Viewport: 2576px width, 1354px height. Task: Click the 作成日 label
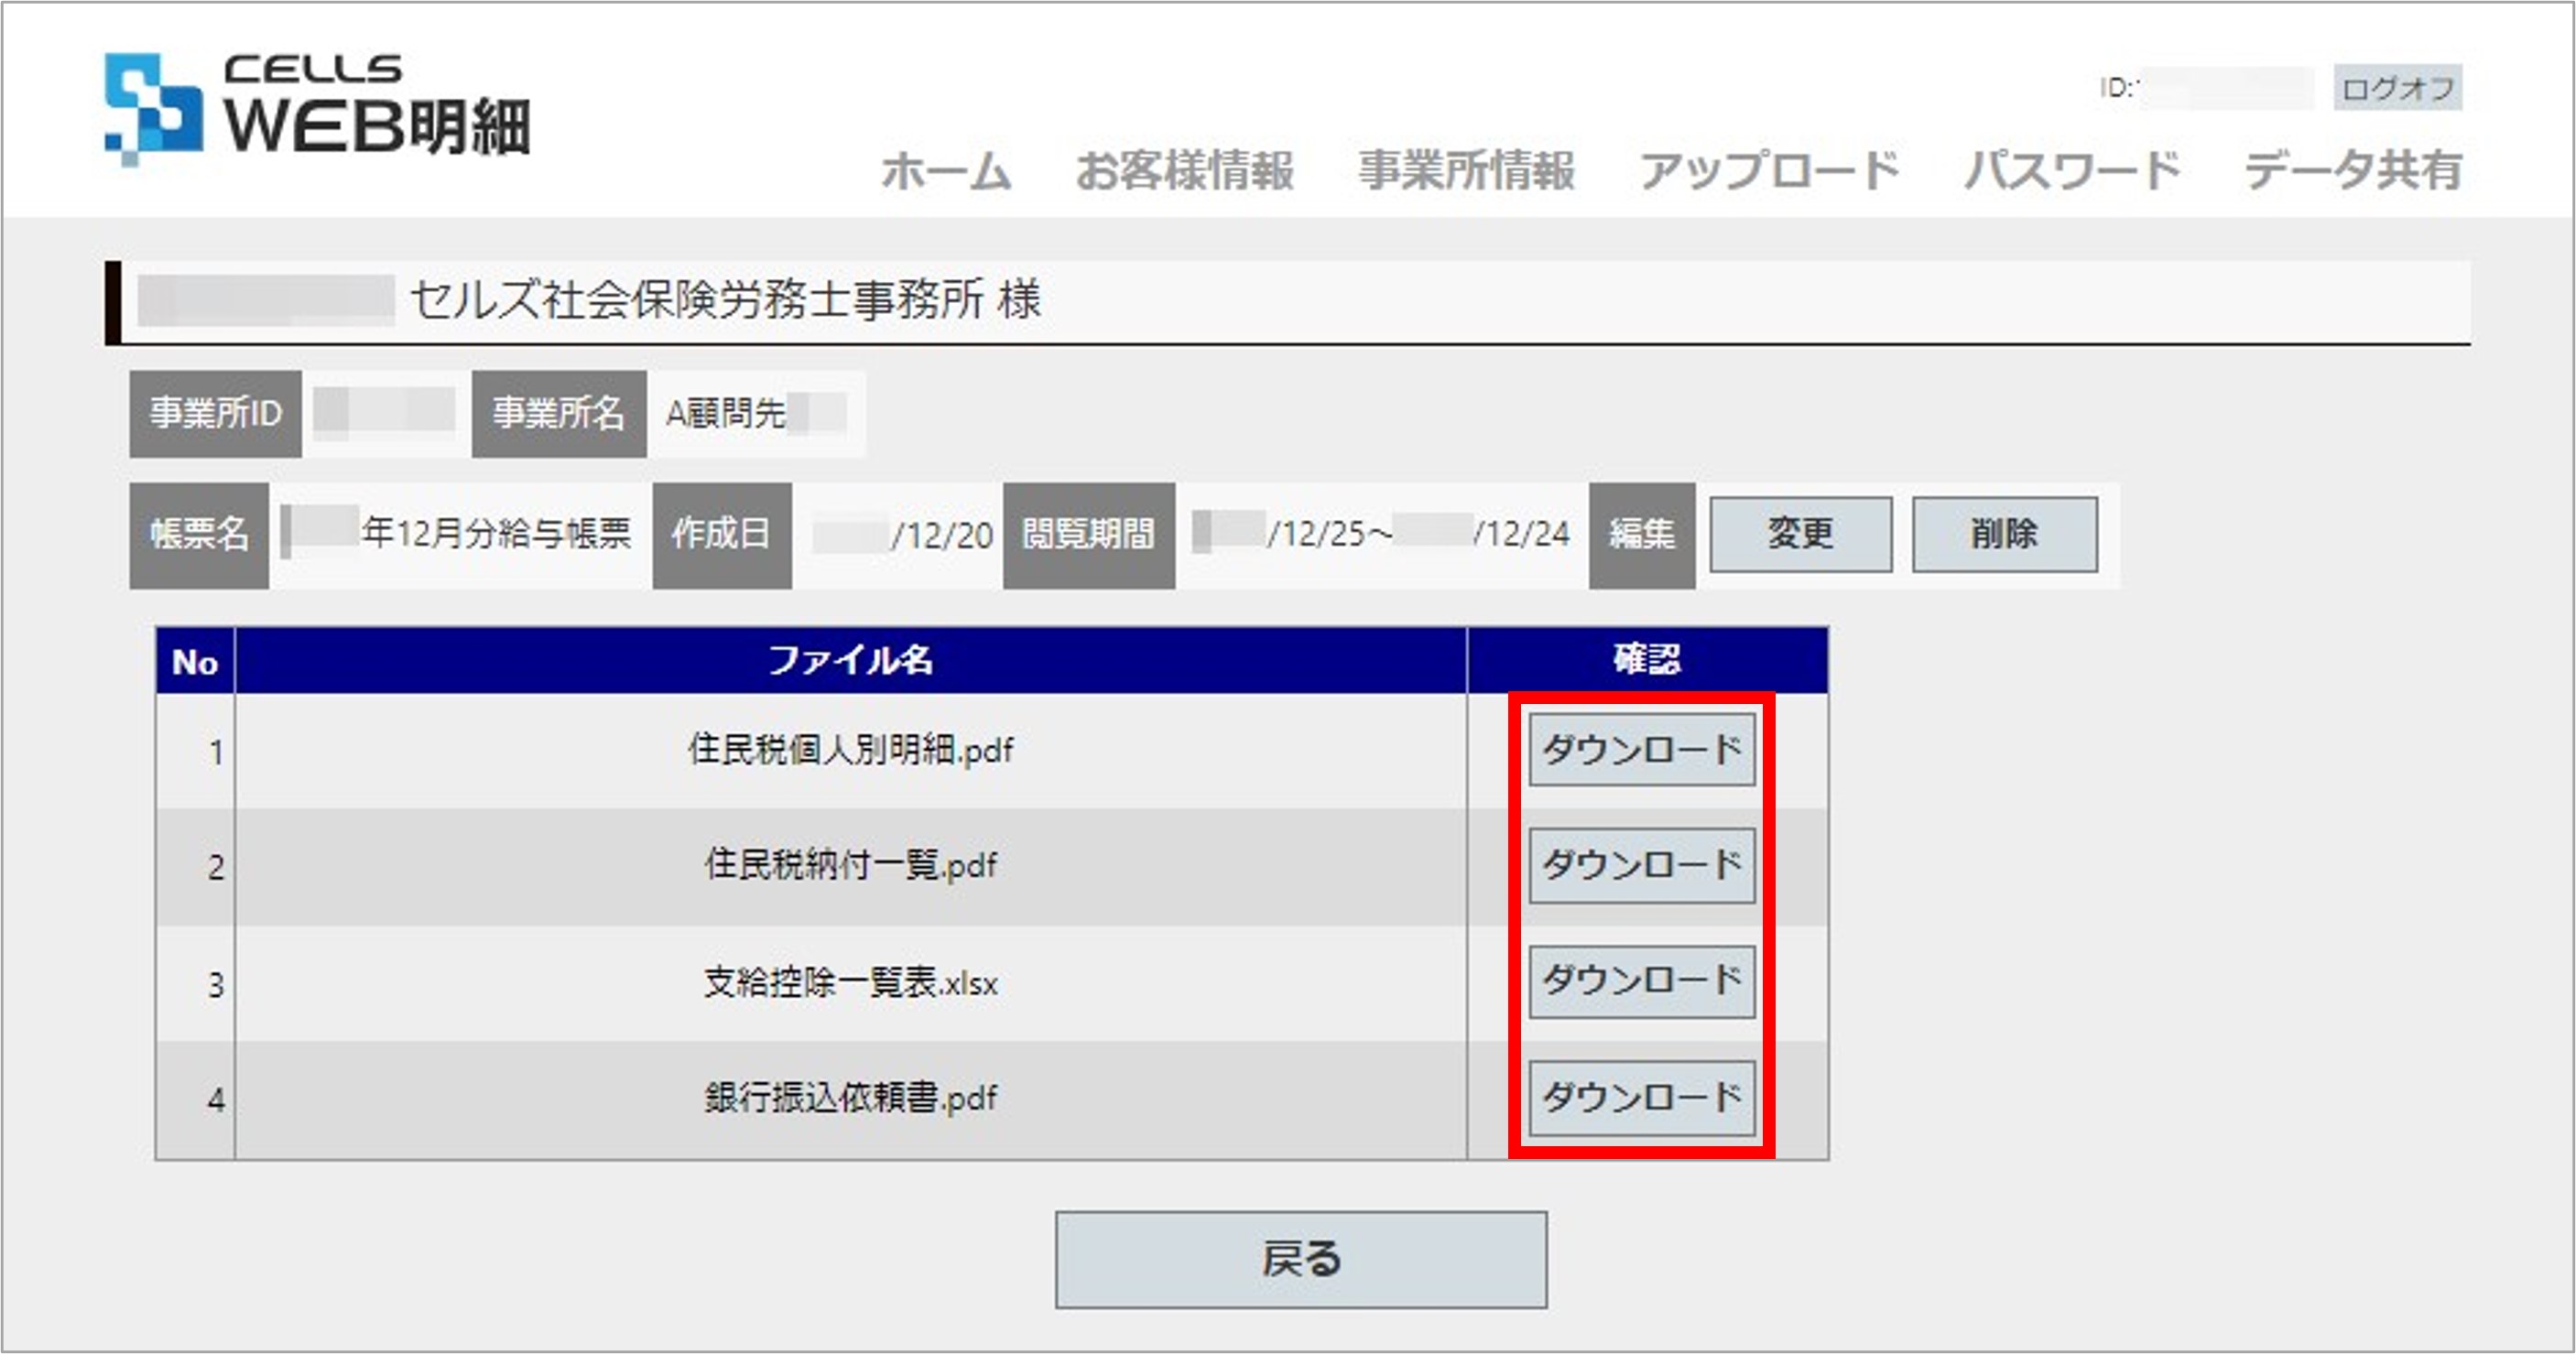[x=722, y=534]
